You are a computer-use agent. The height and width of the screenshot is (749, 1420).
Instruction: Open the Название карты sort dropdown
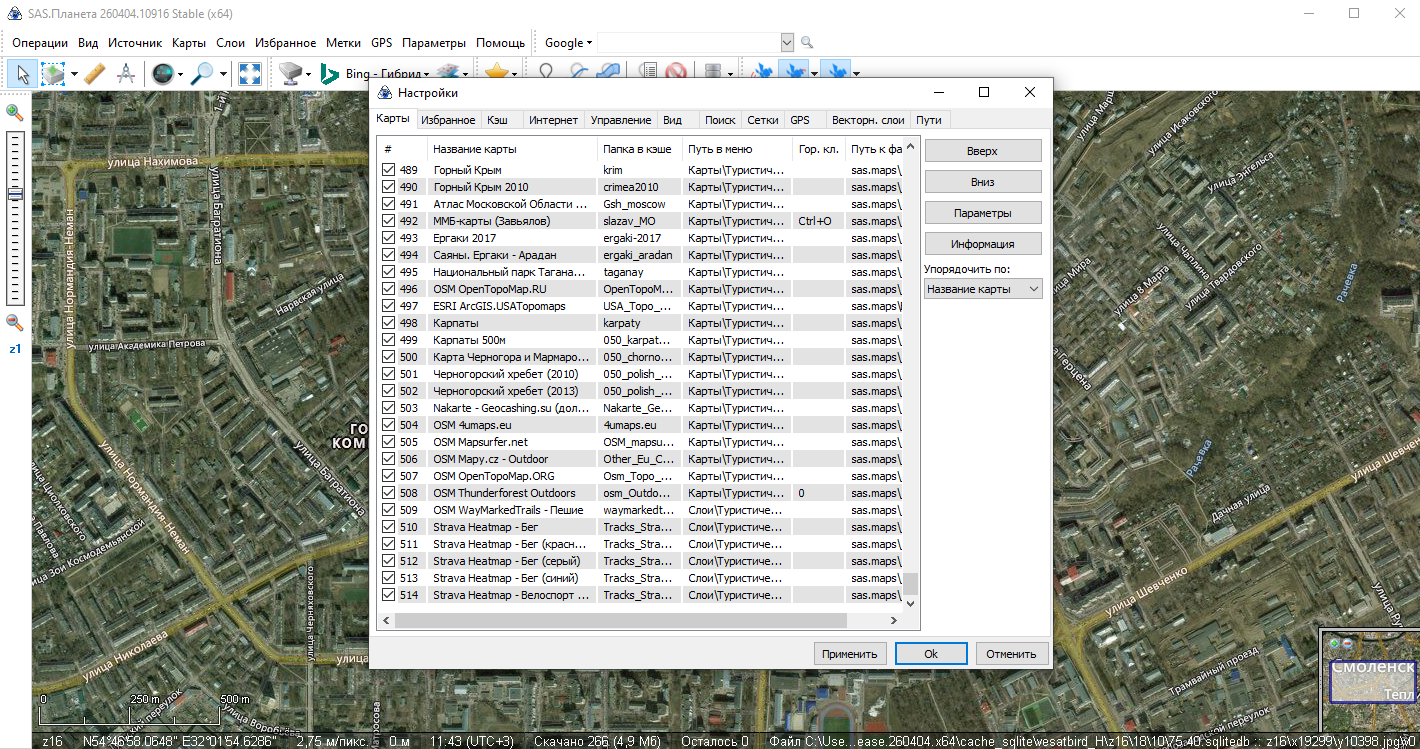(x=983, y=289)
